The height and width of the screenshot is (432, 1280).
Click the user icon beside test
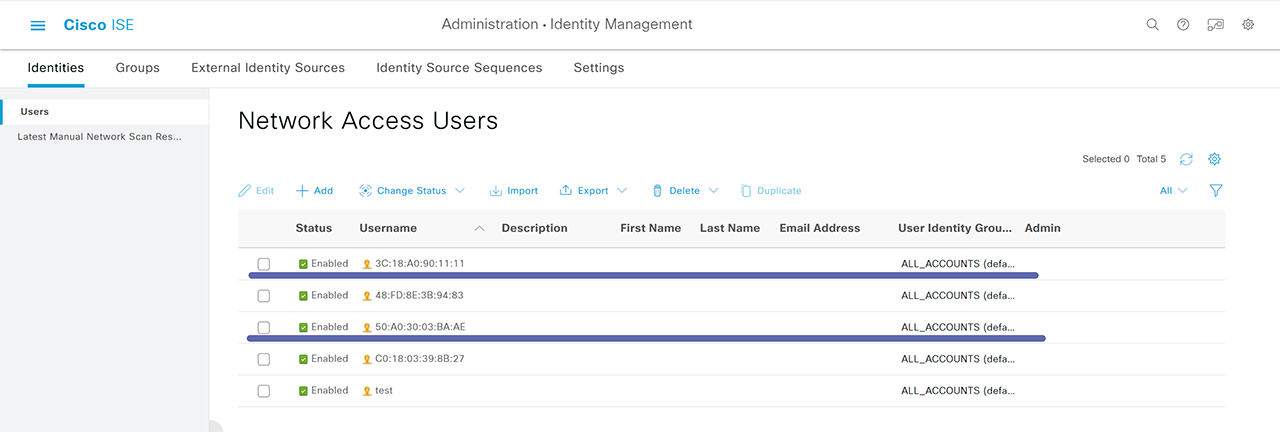click(367, 391)
